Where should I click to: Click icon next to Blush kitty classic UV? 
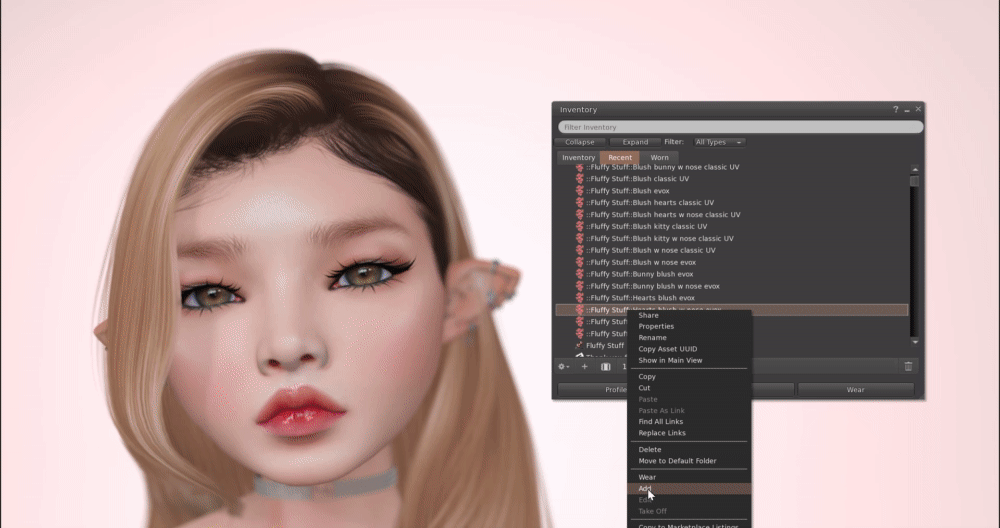click(580, 226)
